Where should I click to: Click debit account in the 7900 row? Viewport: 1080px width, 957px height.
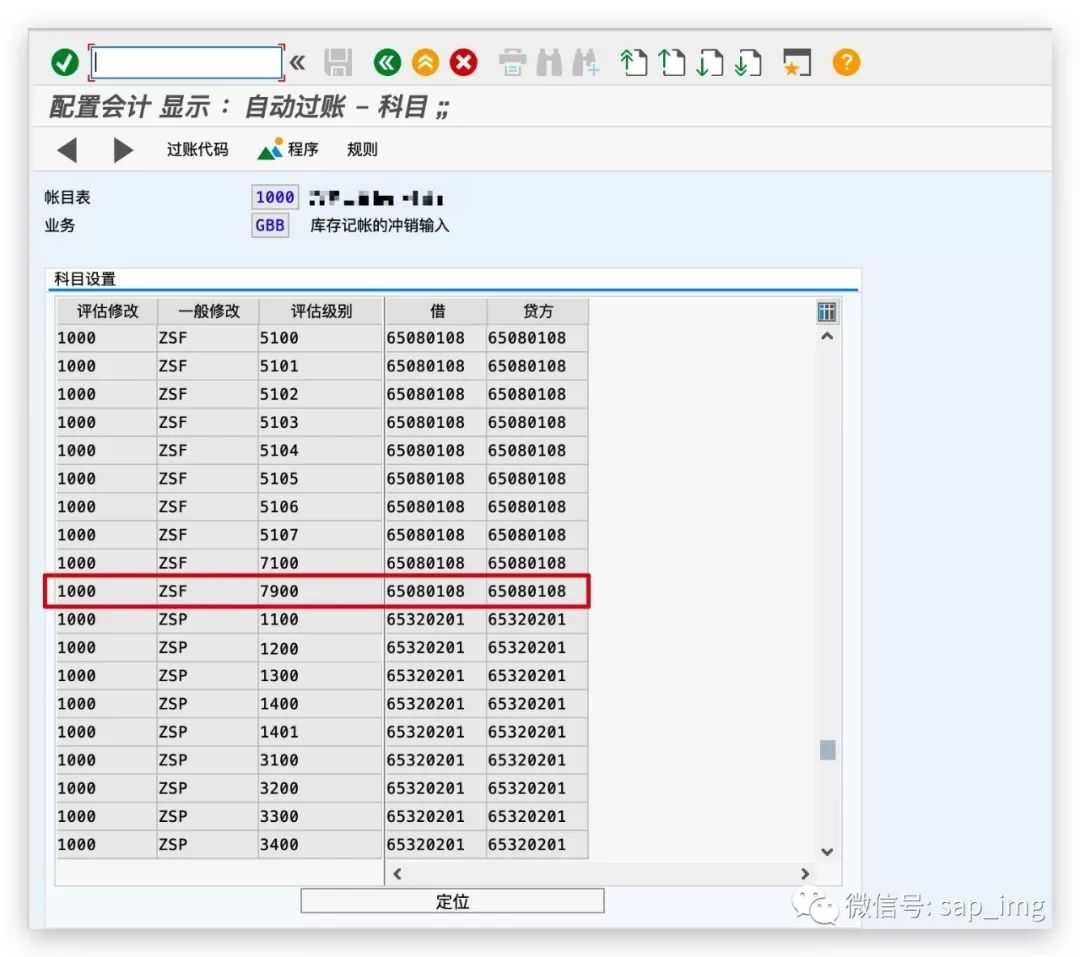(436, 591)
